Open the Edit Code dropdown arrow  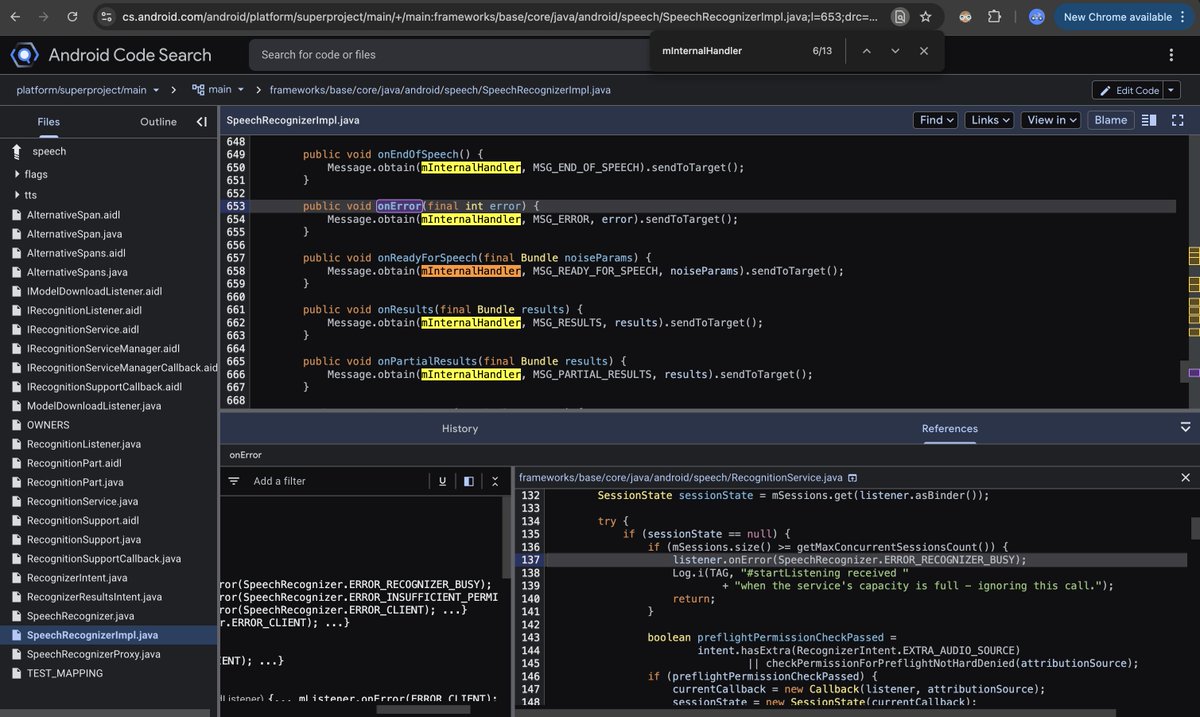1172,90
